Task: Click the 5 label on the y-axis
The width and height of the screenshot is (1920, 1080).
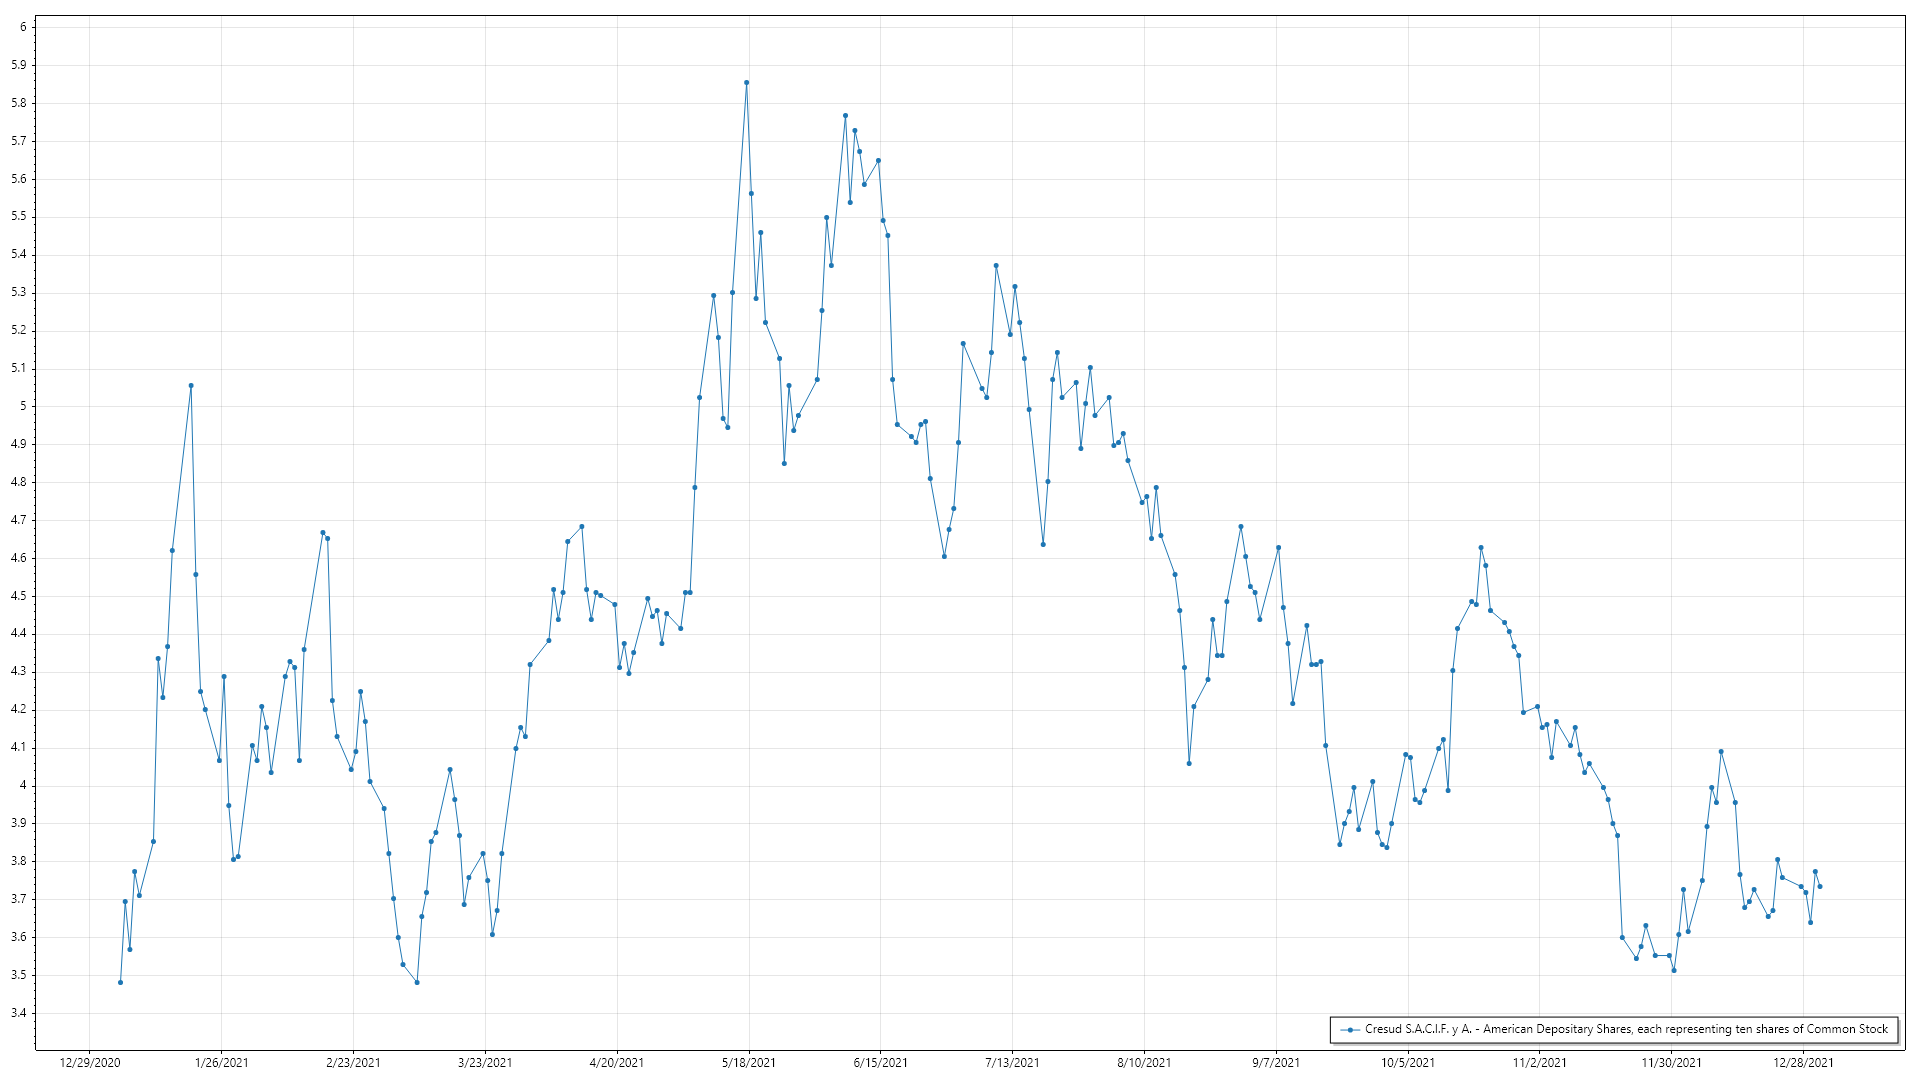Action: 22,406
